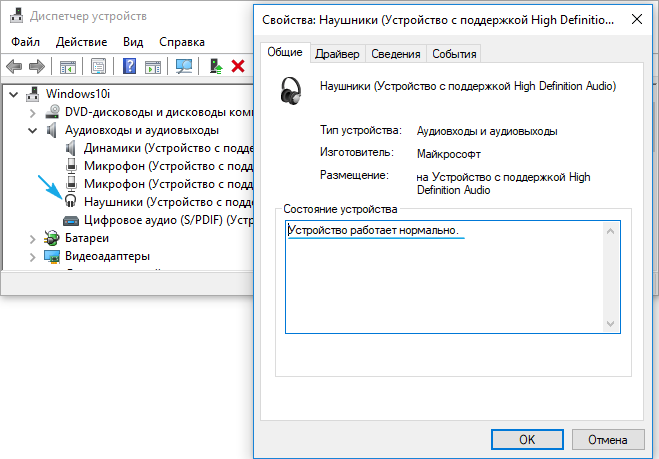Expand the Видеоадаптеры category
Viewport: 659px width, 459px height.
(x=31, y=257)
